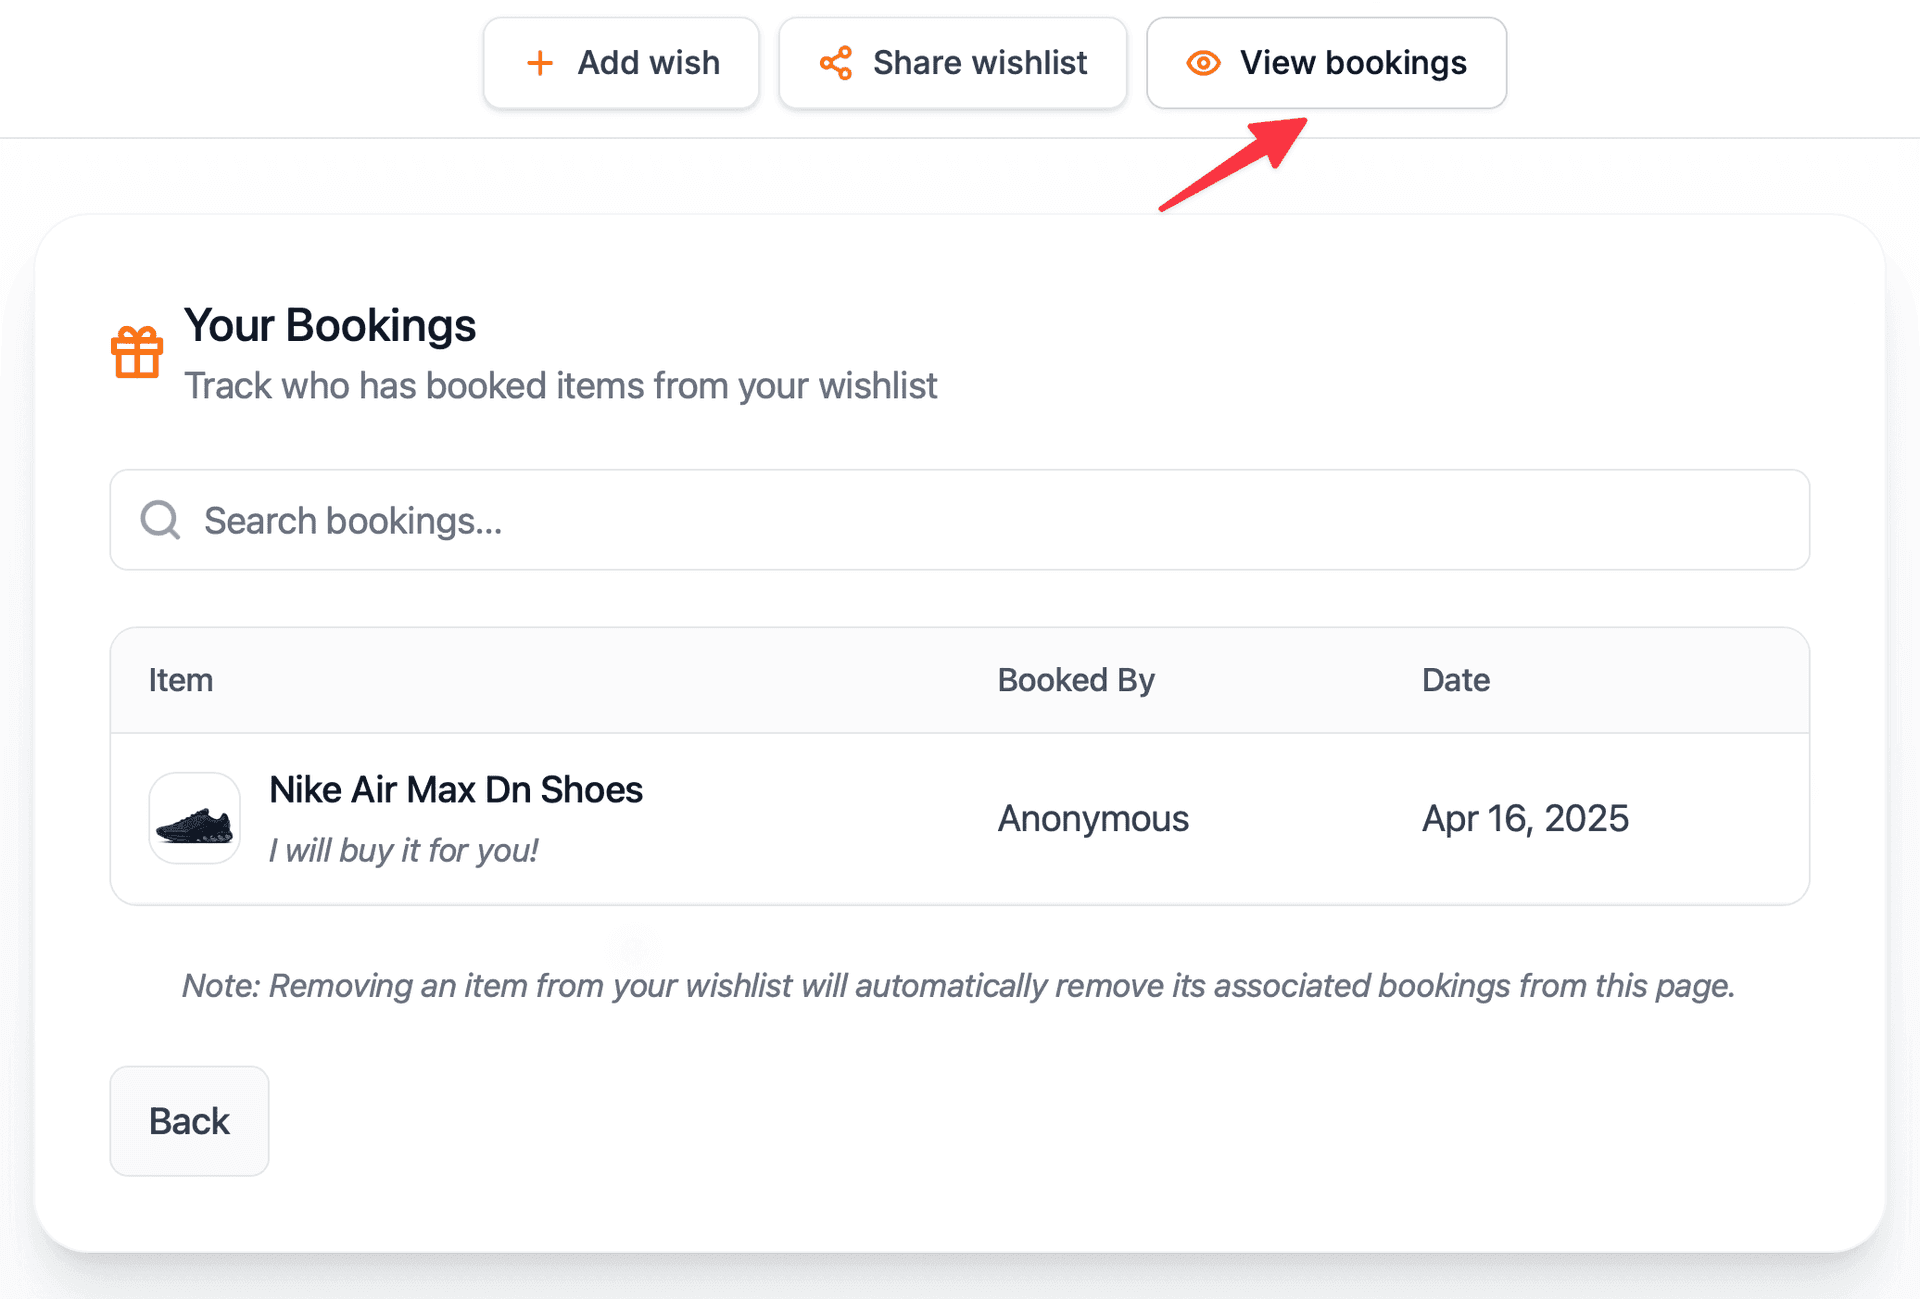Click the plus icon on Add wish
This screenshot has width=1920, height=1299.
pyautogui.click(x=540, y=63)
